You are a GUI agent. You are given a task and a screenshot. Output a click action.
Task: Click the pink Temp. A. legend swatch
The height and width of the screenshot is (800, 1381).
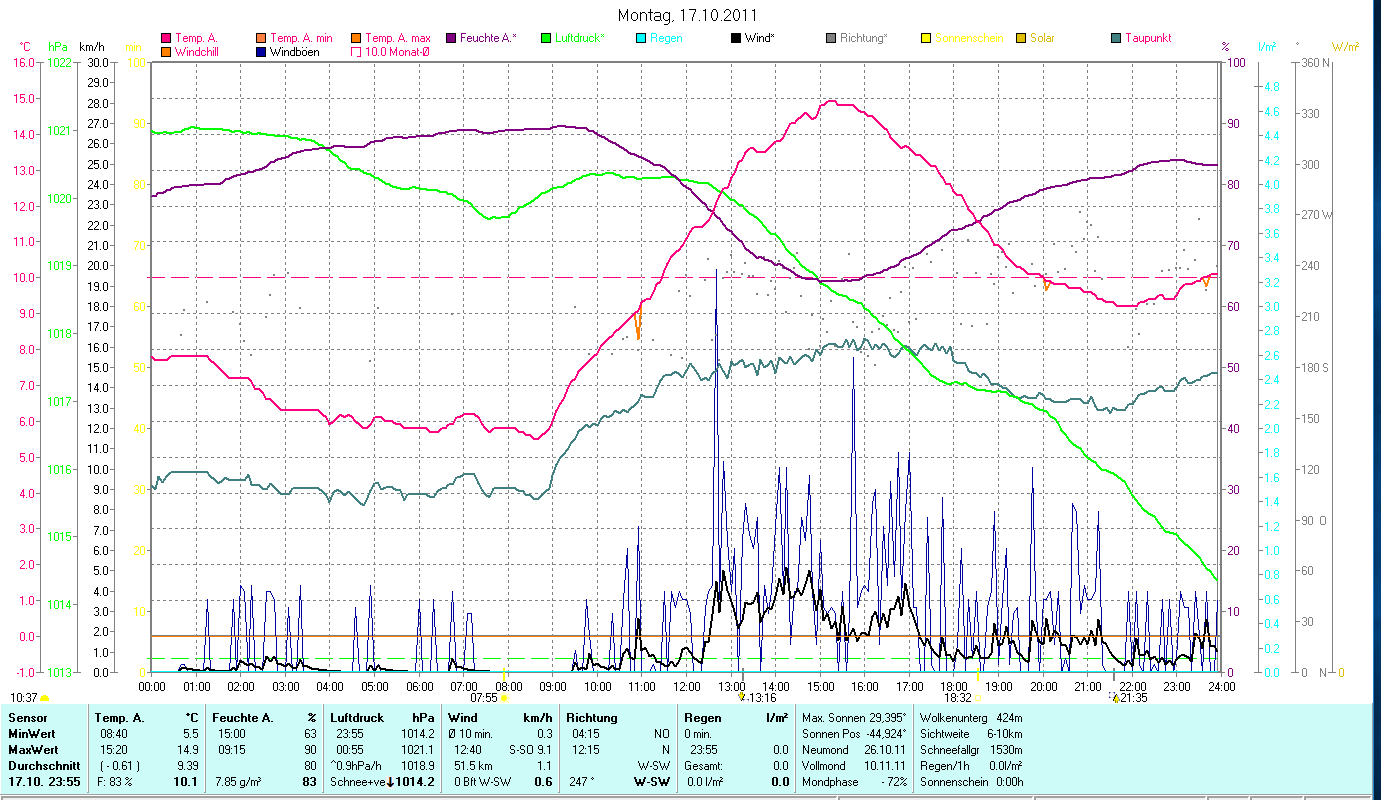coord(166,38)
